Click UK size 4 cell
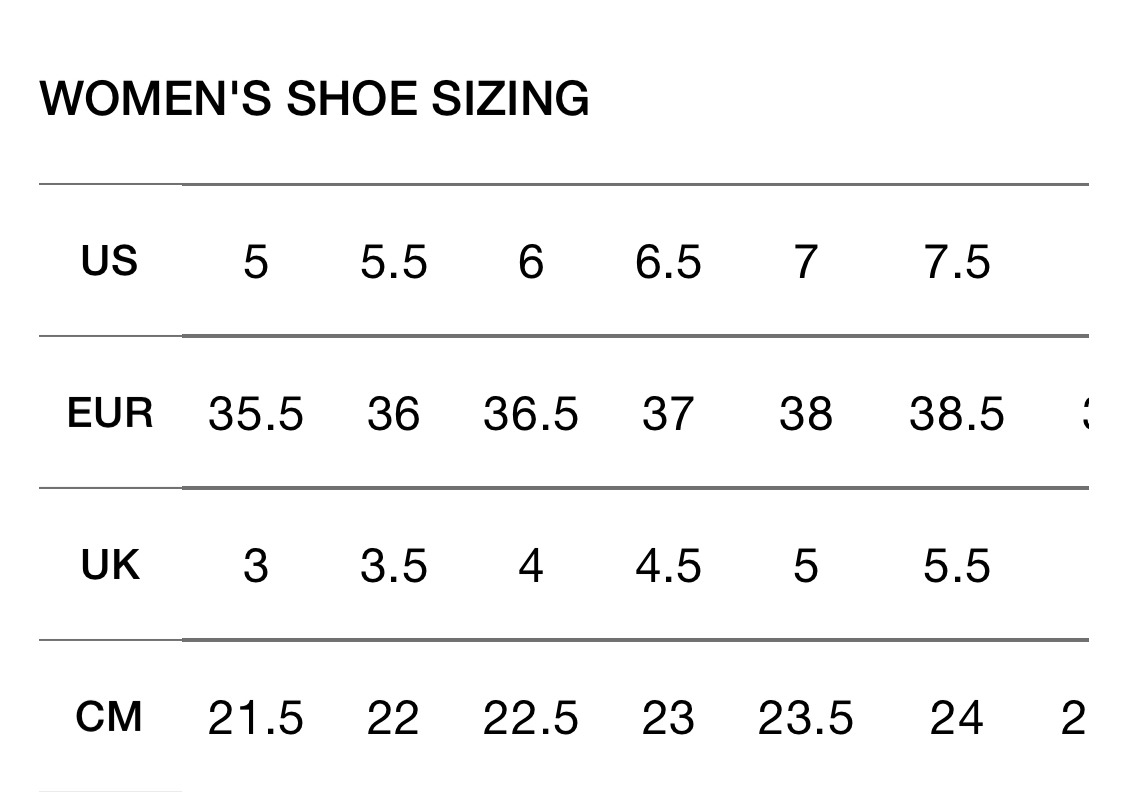The image size is (1131, 802). click(x=531, y=566)
